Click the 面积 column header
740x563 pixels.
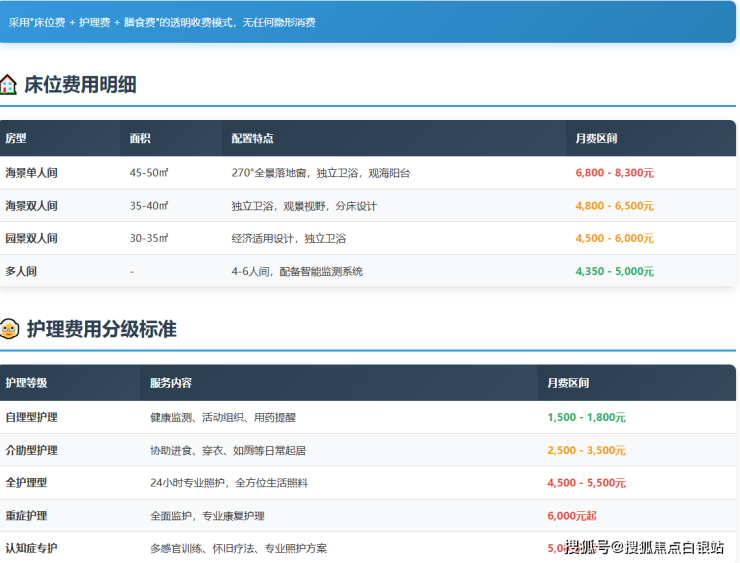(140, 139)
